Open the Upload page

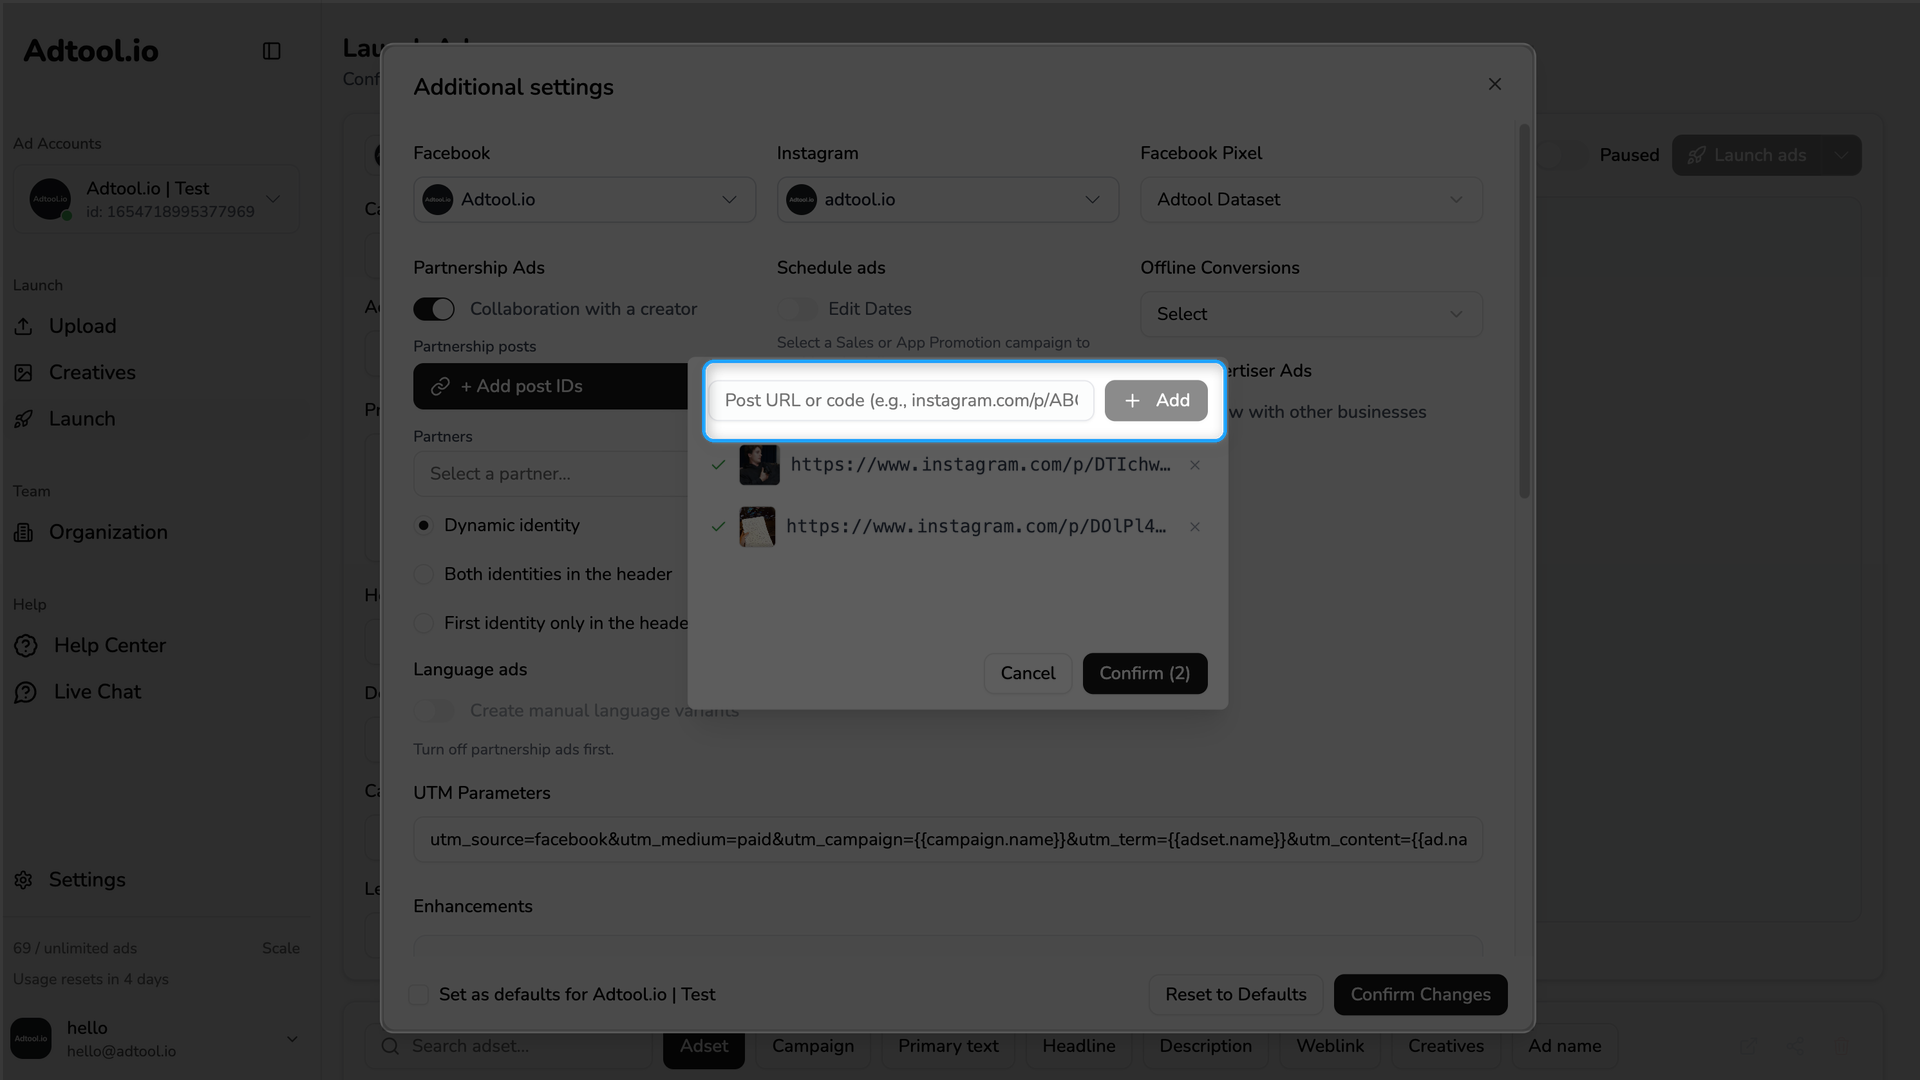pyautogui.click(x=82, y=326)
